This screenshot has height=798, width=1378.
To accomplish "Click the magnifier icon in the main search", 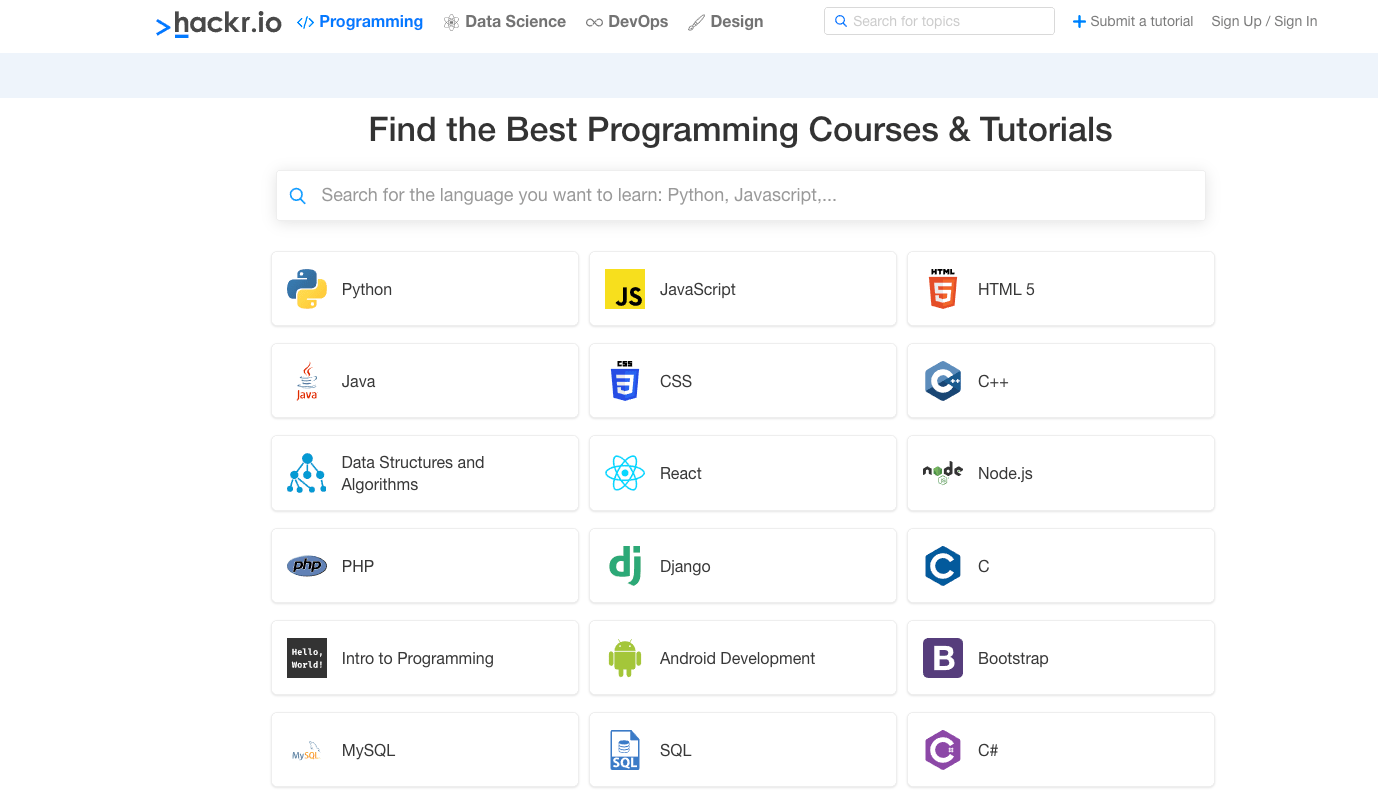I will click(297, 196).
